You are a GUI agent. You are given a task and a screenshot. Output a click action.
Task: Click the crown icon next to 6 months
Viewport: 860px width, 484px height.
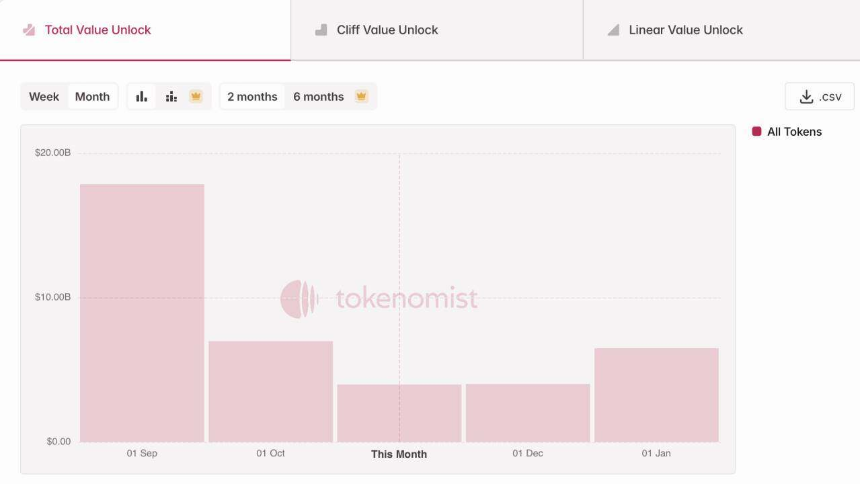361,97
